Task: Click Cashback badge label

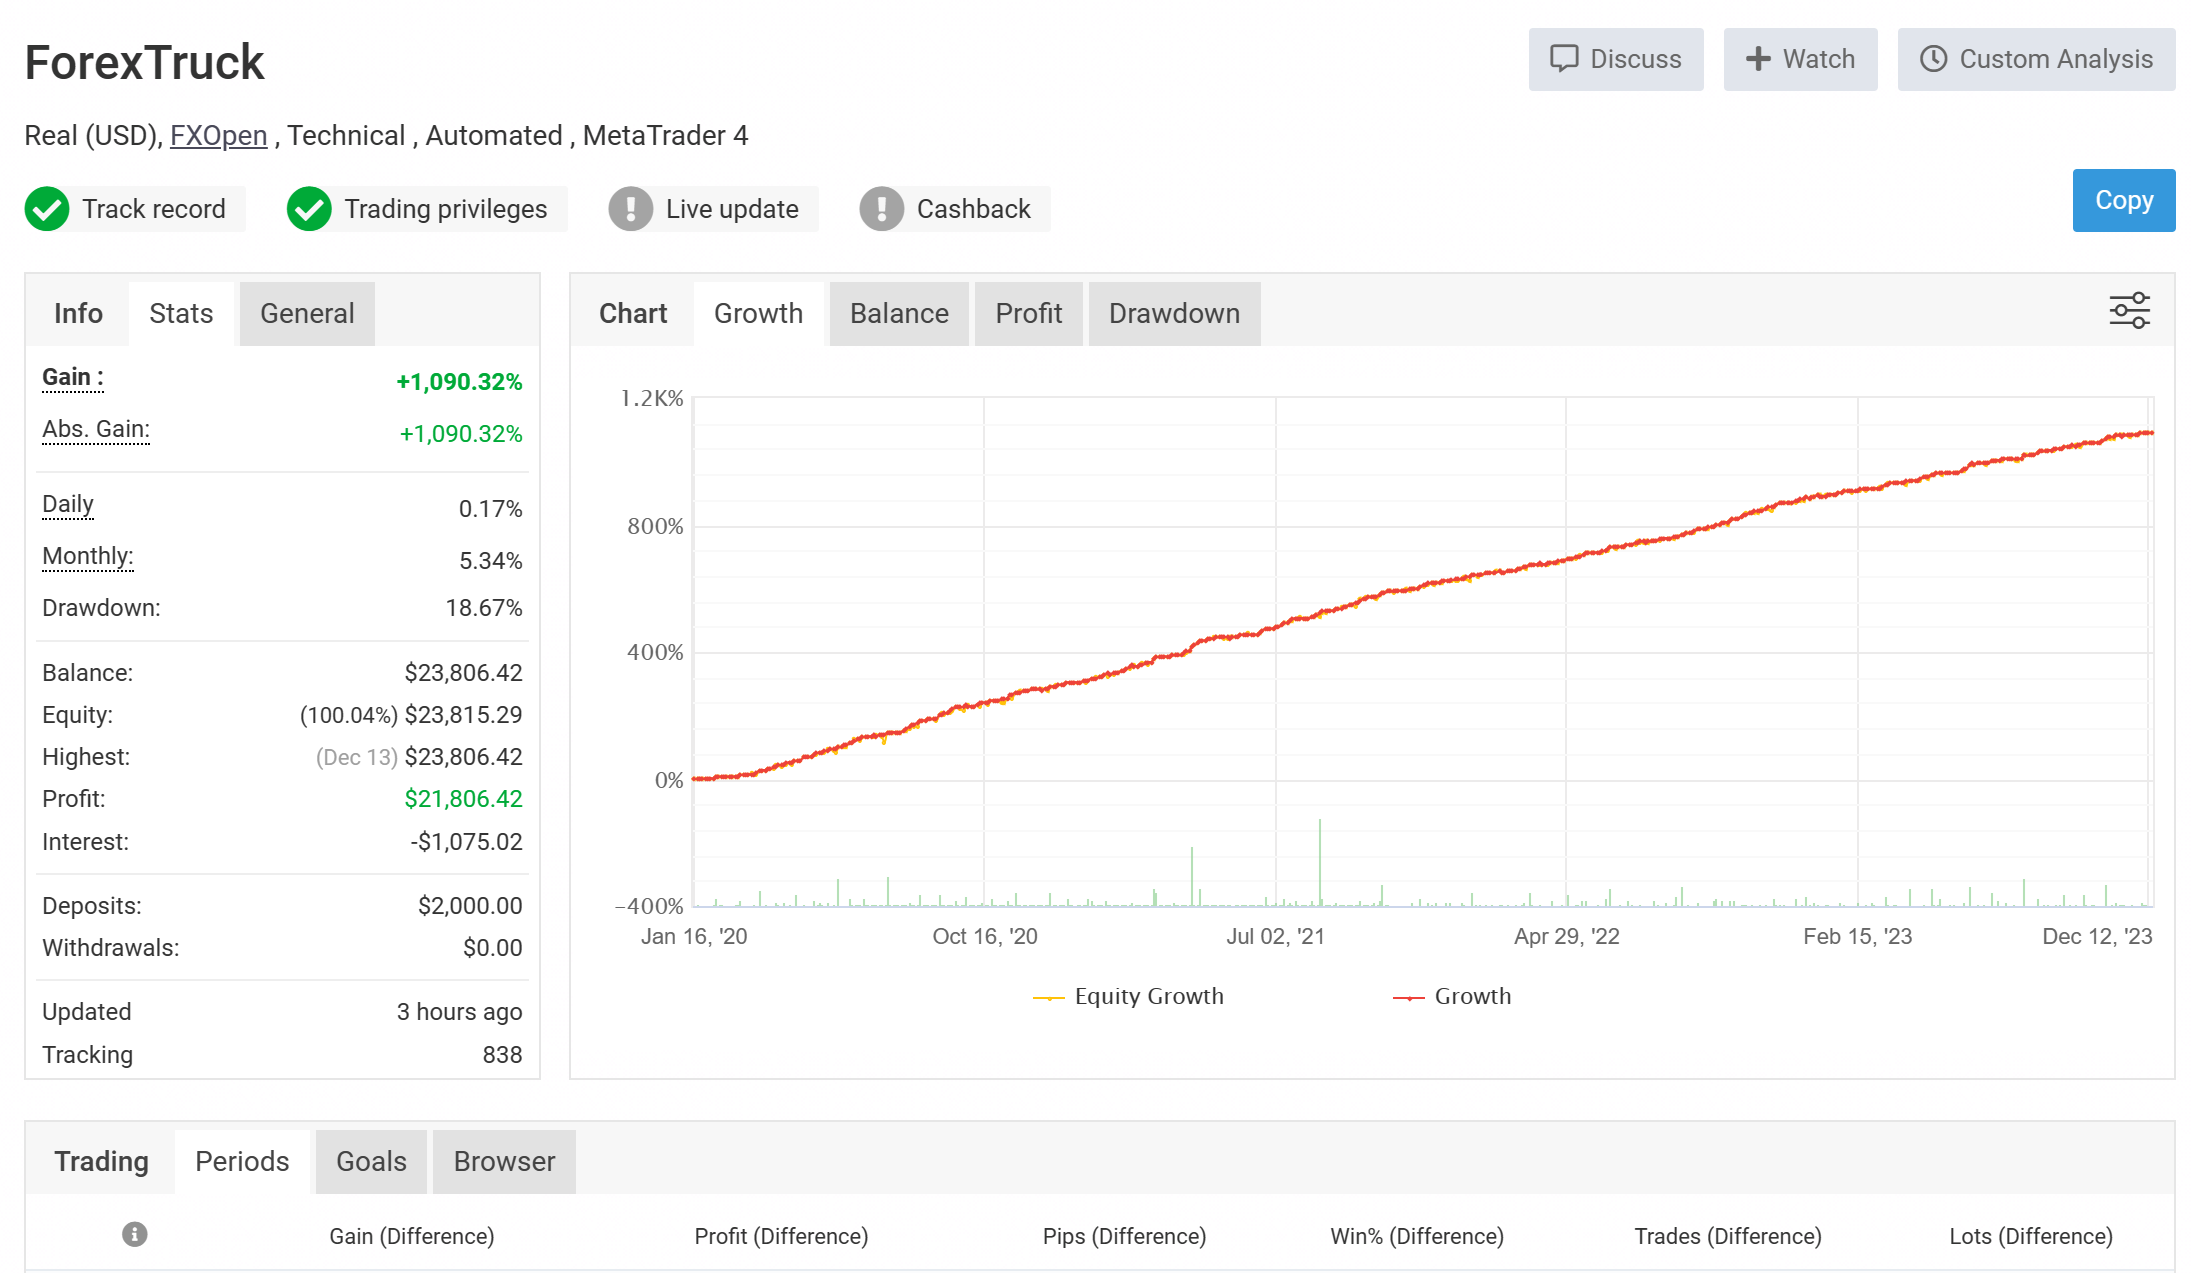Action: tap(973, 209)
